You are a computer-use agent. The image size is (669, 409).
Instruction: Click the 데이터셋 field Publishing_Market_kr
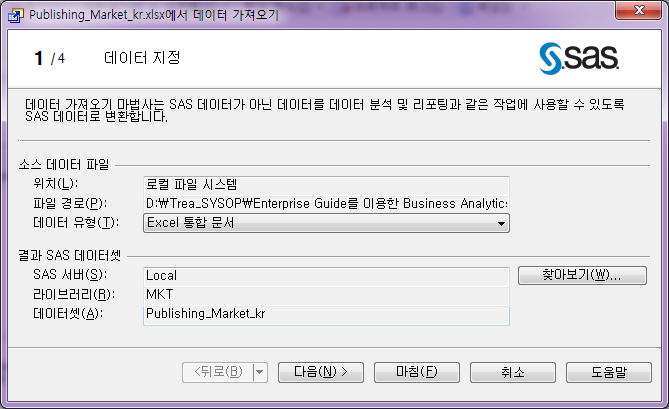click(326, 315)
